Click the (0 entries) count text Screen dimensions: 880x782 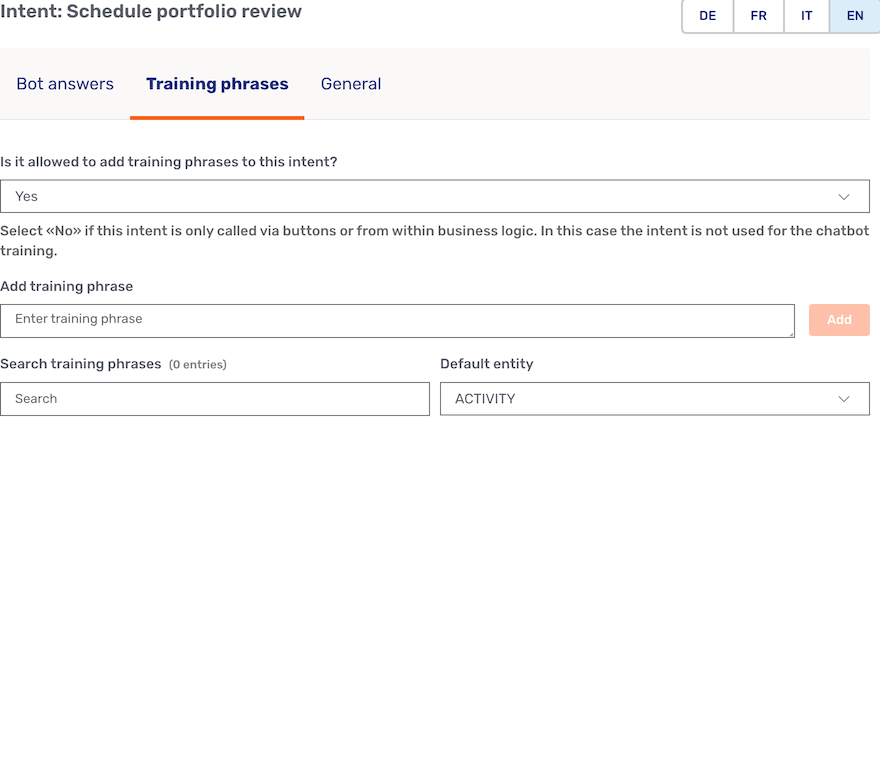click(x=198, y=365)
